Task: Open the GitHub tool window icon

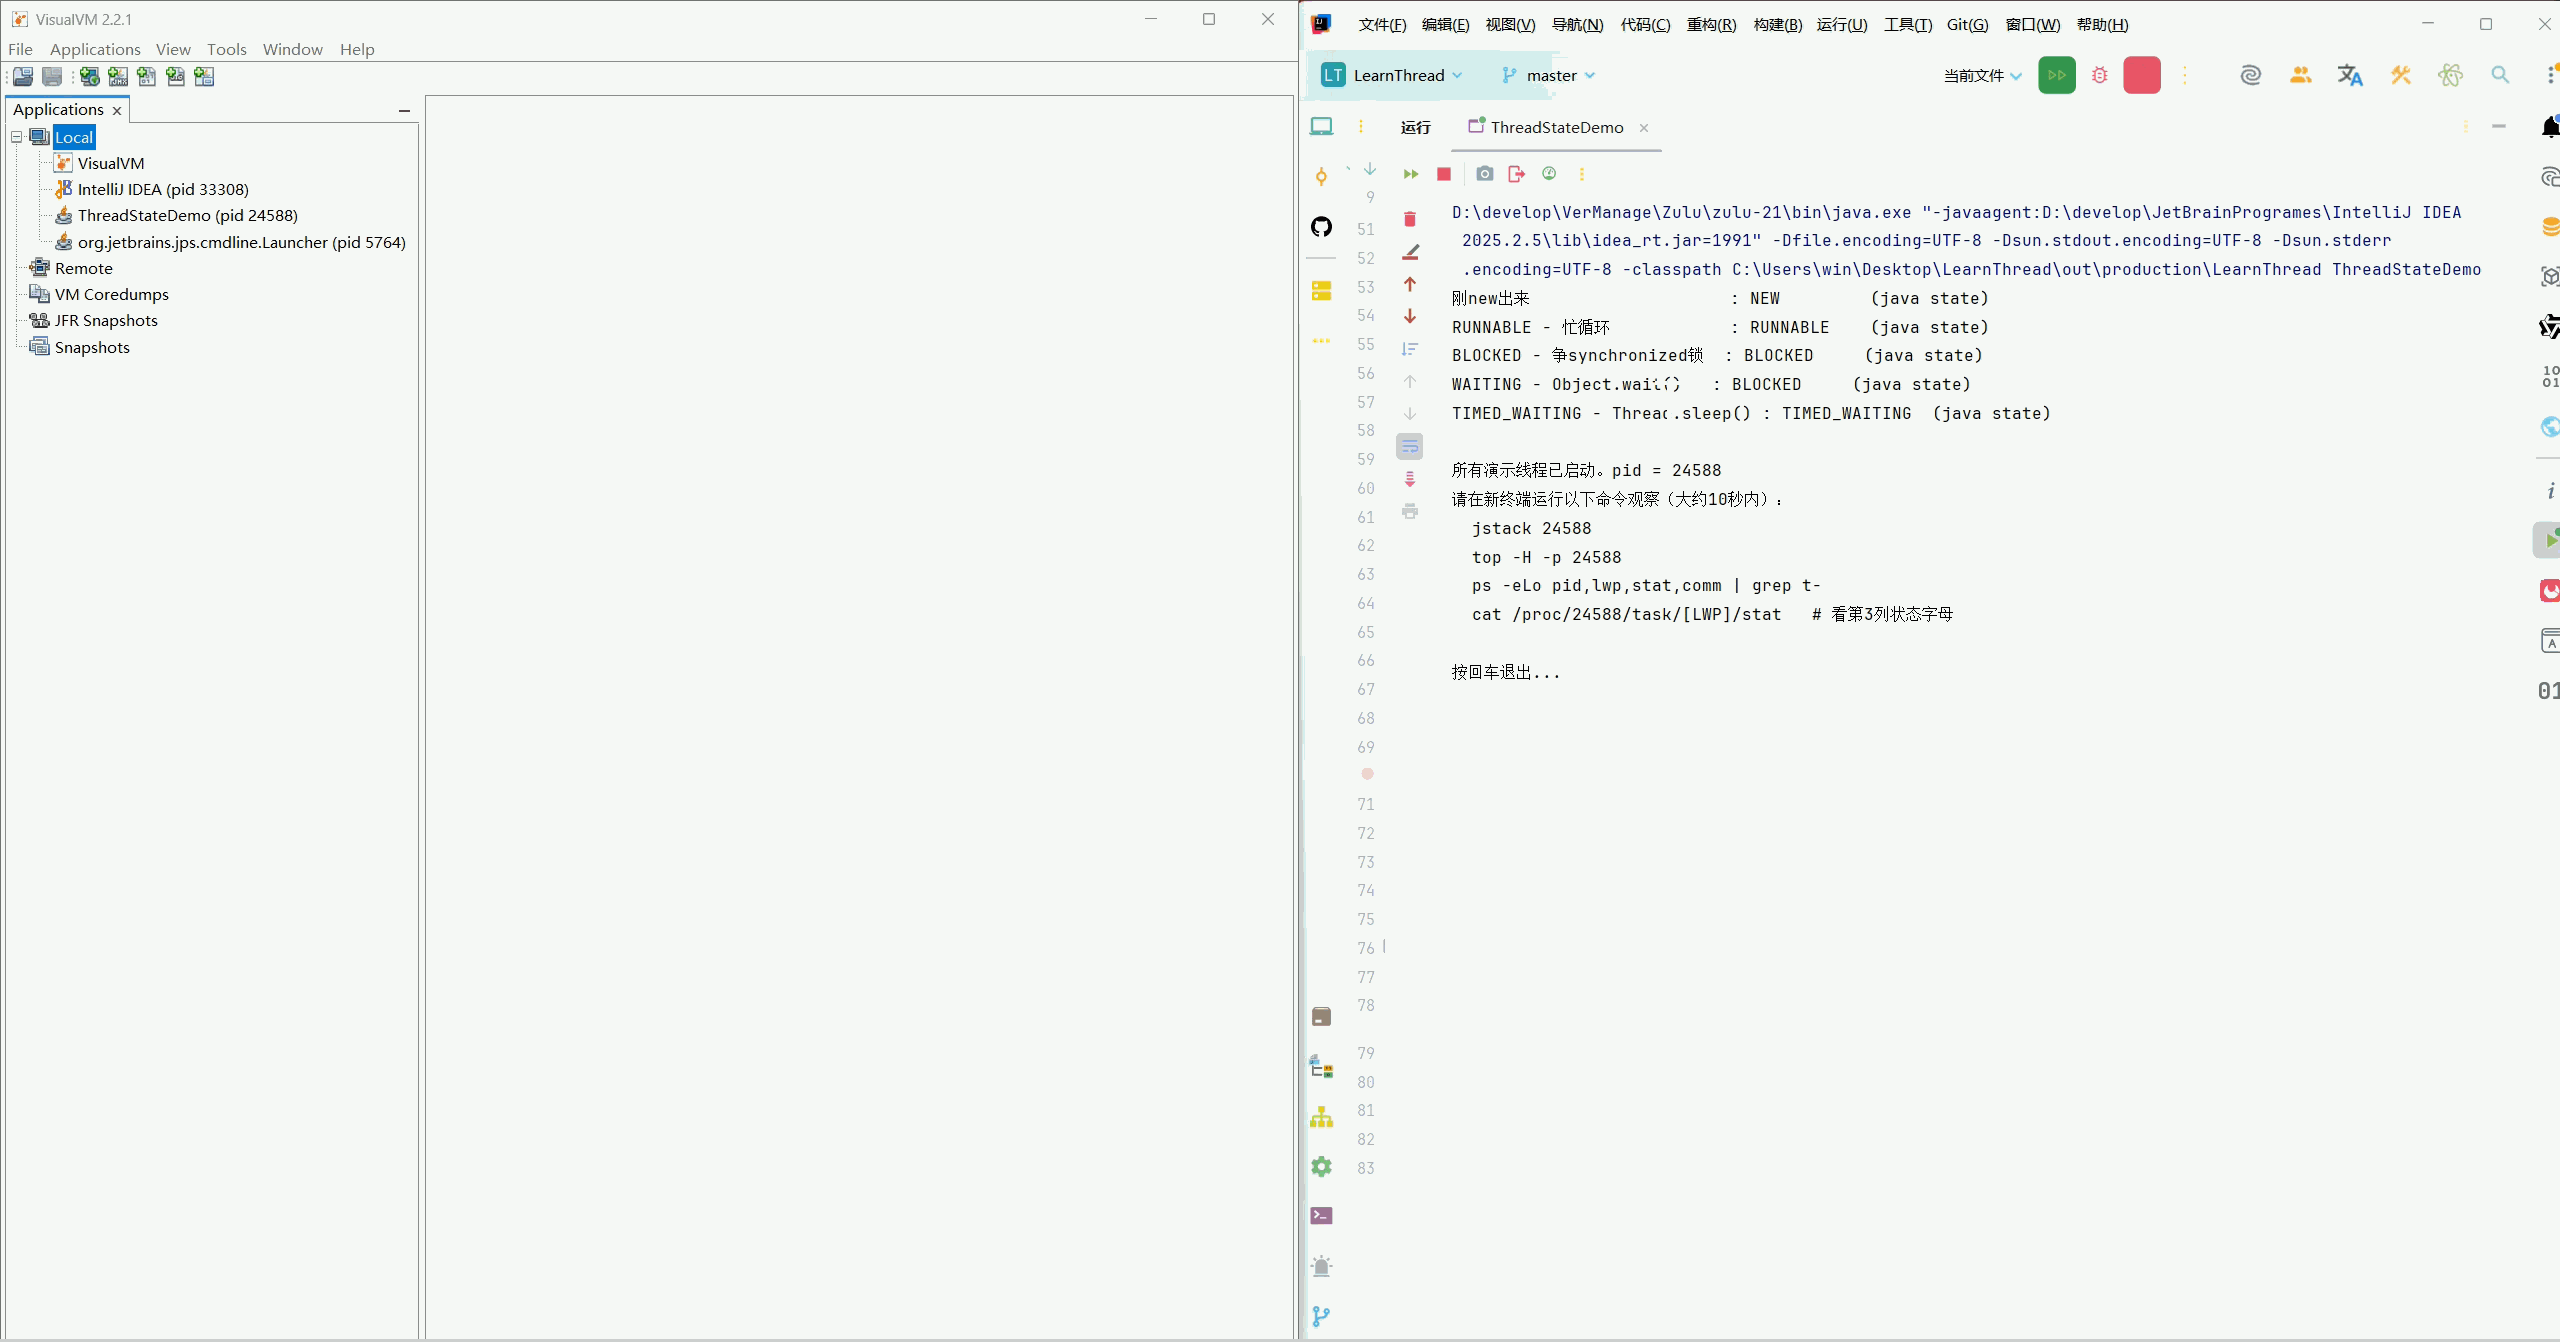Action: coord(1321,227)
